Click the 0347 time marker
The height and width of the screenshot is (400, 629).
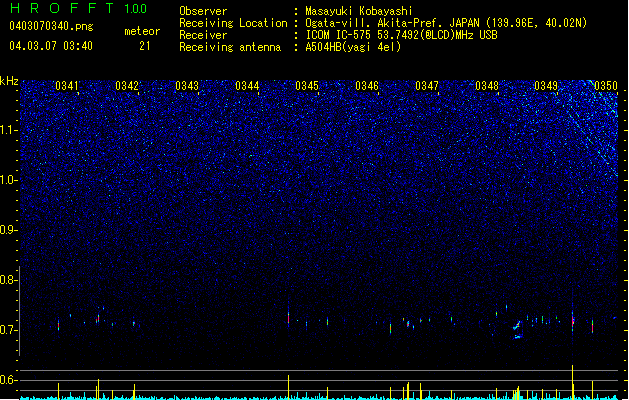pos(427,86)
